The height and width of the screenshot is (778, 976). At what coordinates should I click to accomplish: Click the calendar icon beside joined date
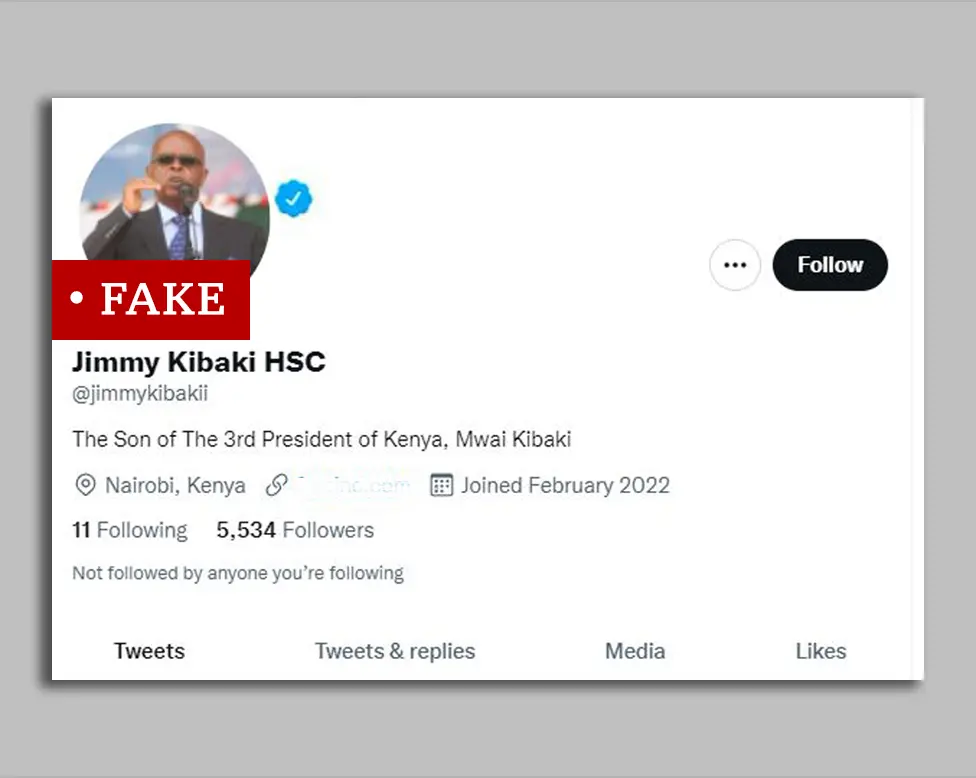(x=440, y=485)
